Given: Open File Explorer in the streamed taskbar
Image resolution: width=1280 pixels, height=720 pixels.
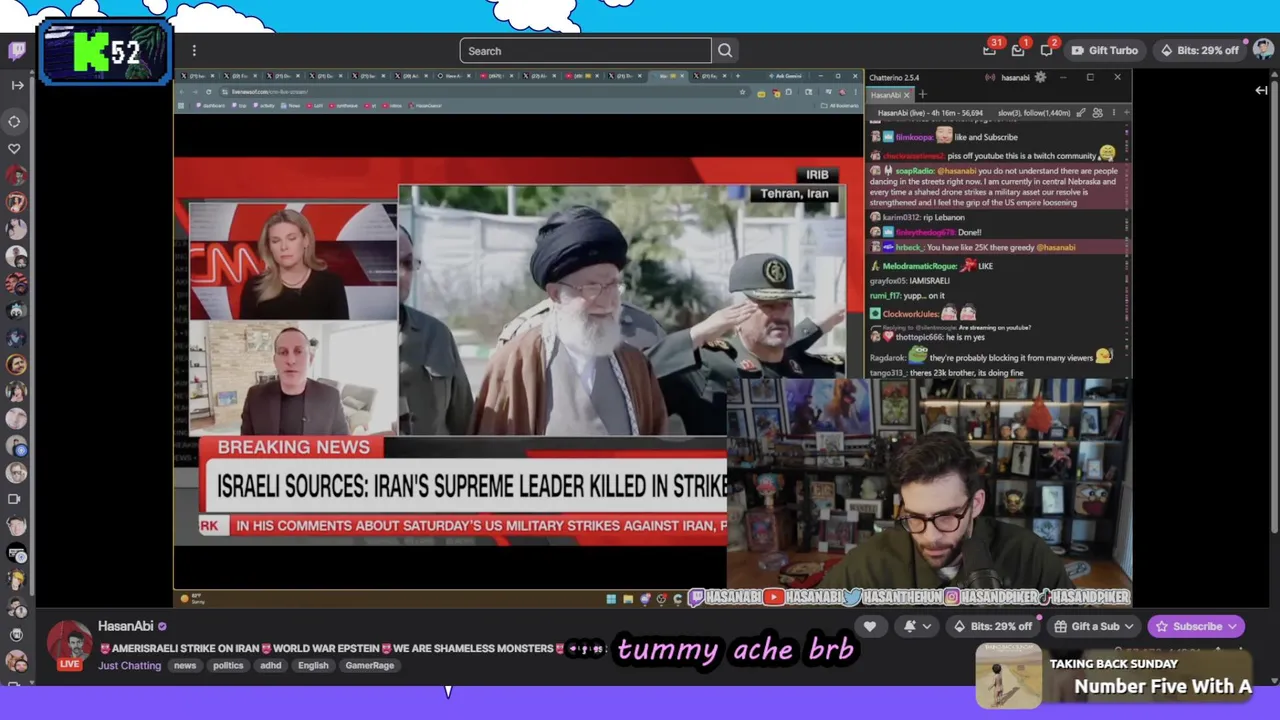Looking at the screenshot, I should click(x=628, y=599).
